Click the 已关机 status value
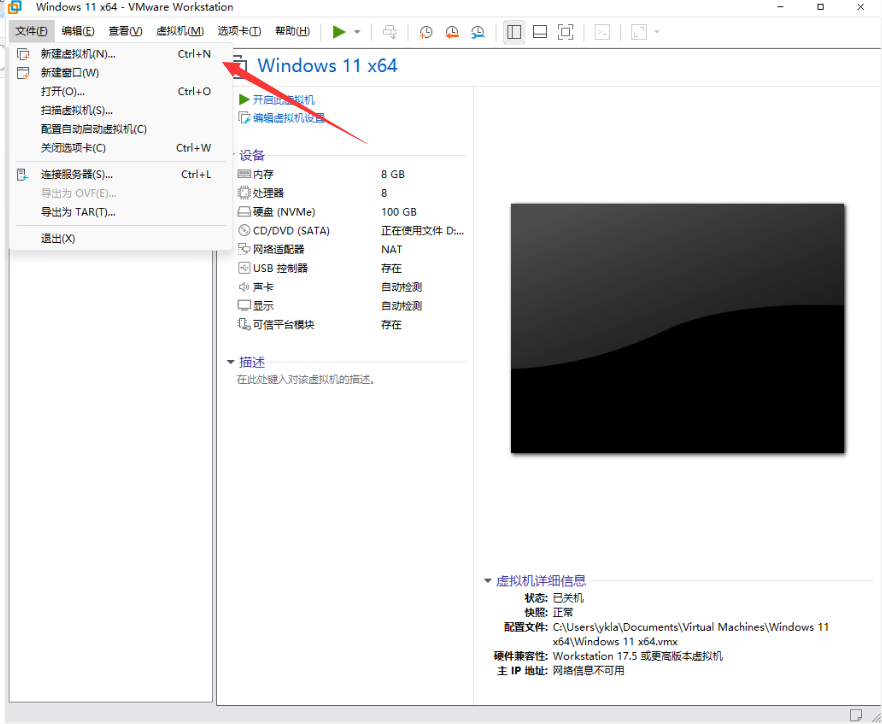 (568, 597)
